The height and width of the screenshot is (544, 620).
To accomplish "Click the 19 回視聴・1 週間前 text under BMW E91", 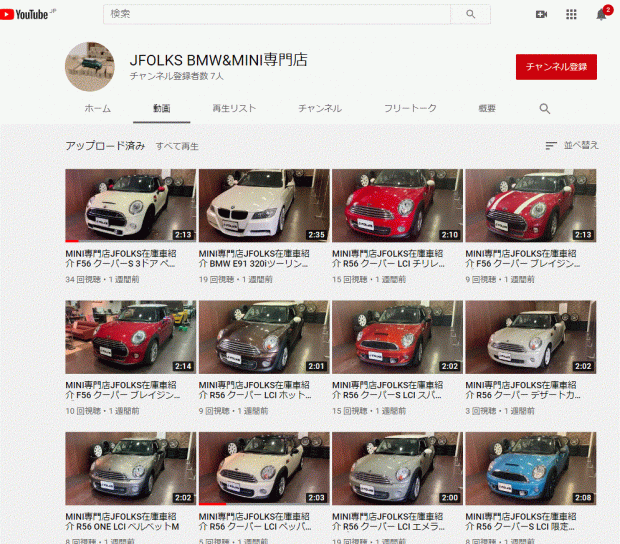I will 236,280.
